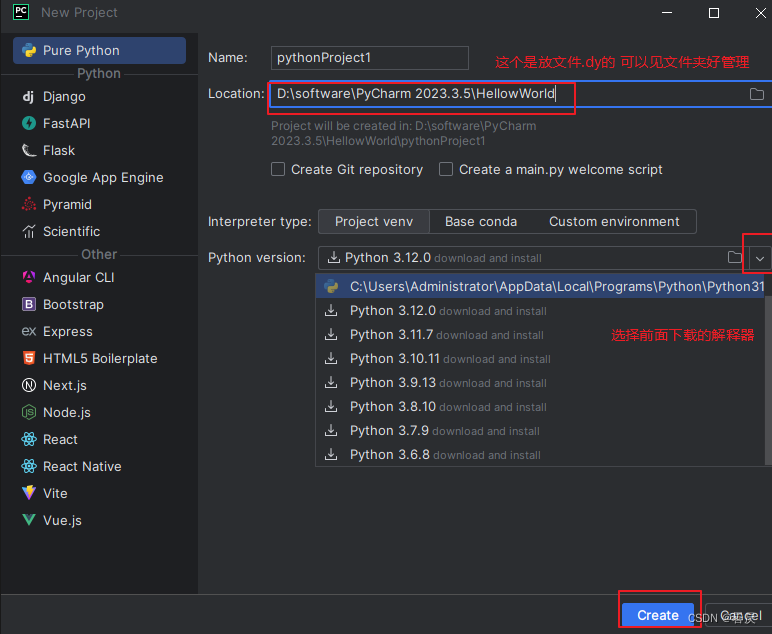Choose Python 3.8.10 download and install
The image size is (772, 634).
coord(541,407)
